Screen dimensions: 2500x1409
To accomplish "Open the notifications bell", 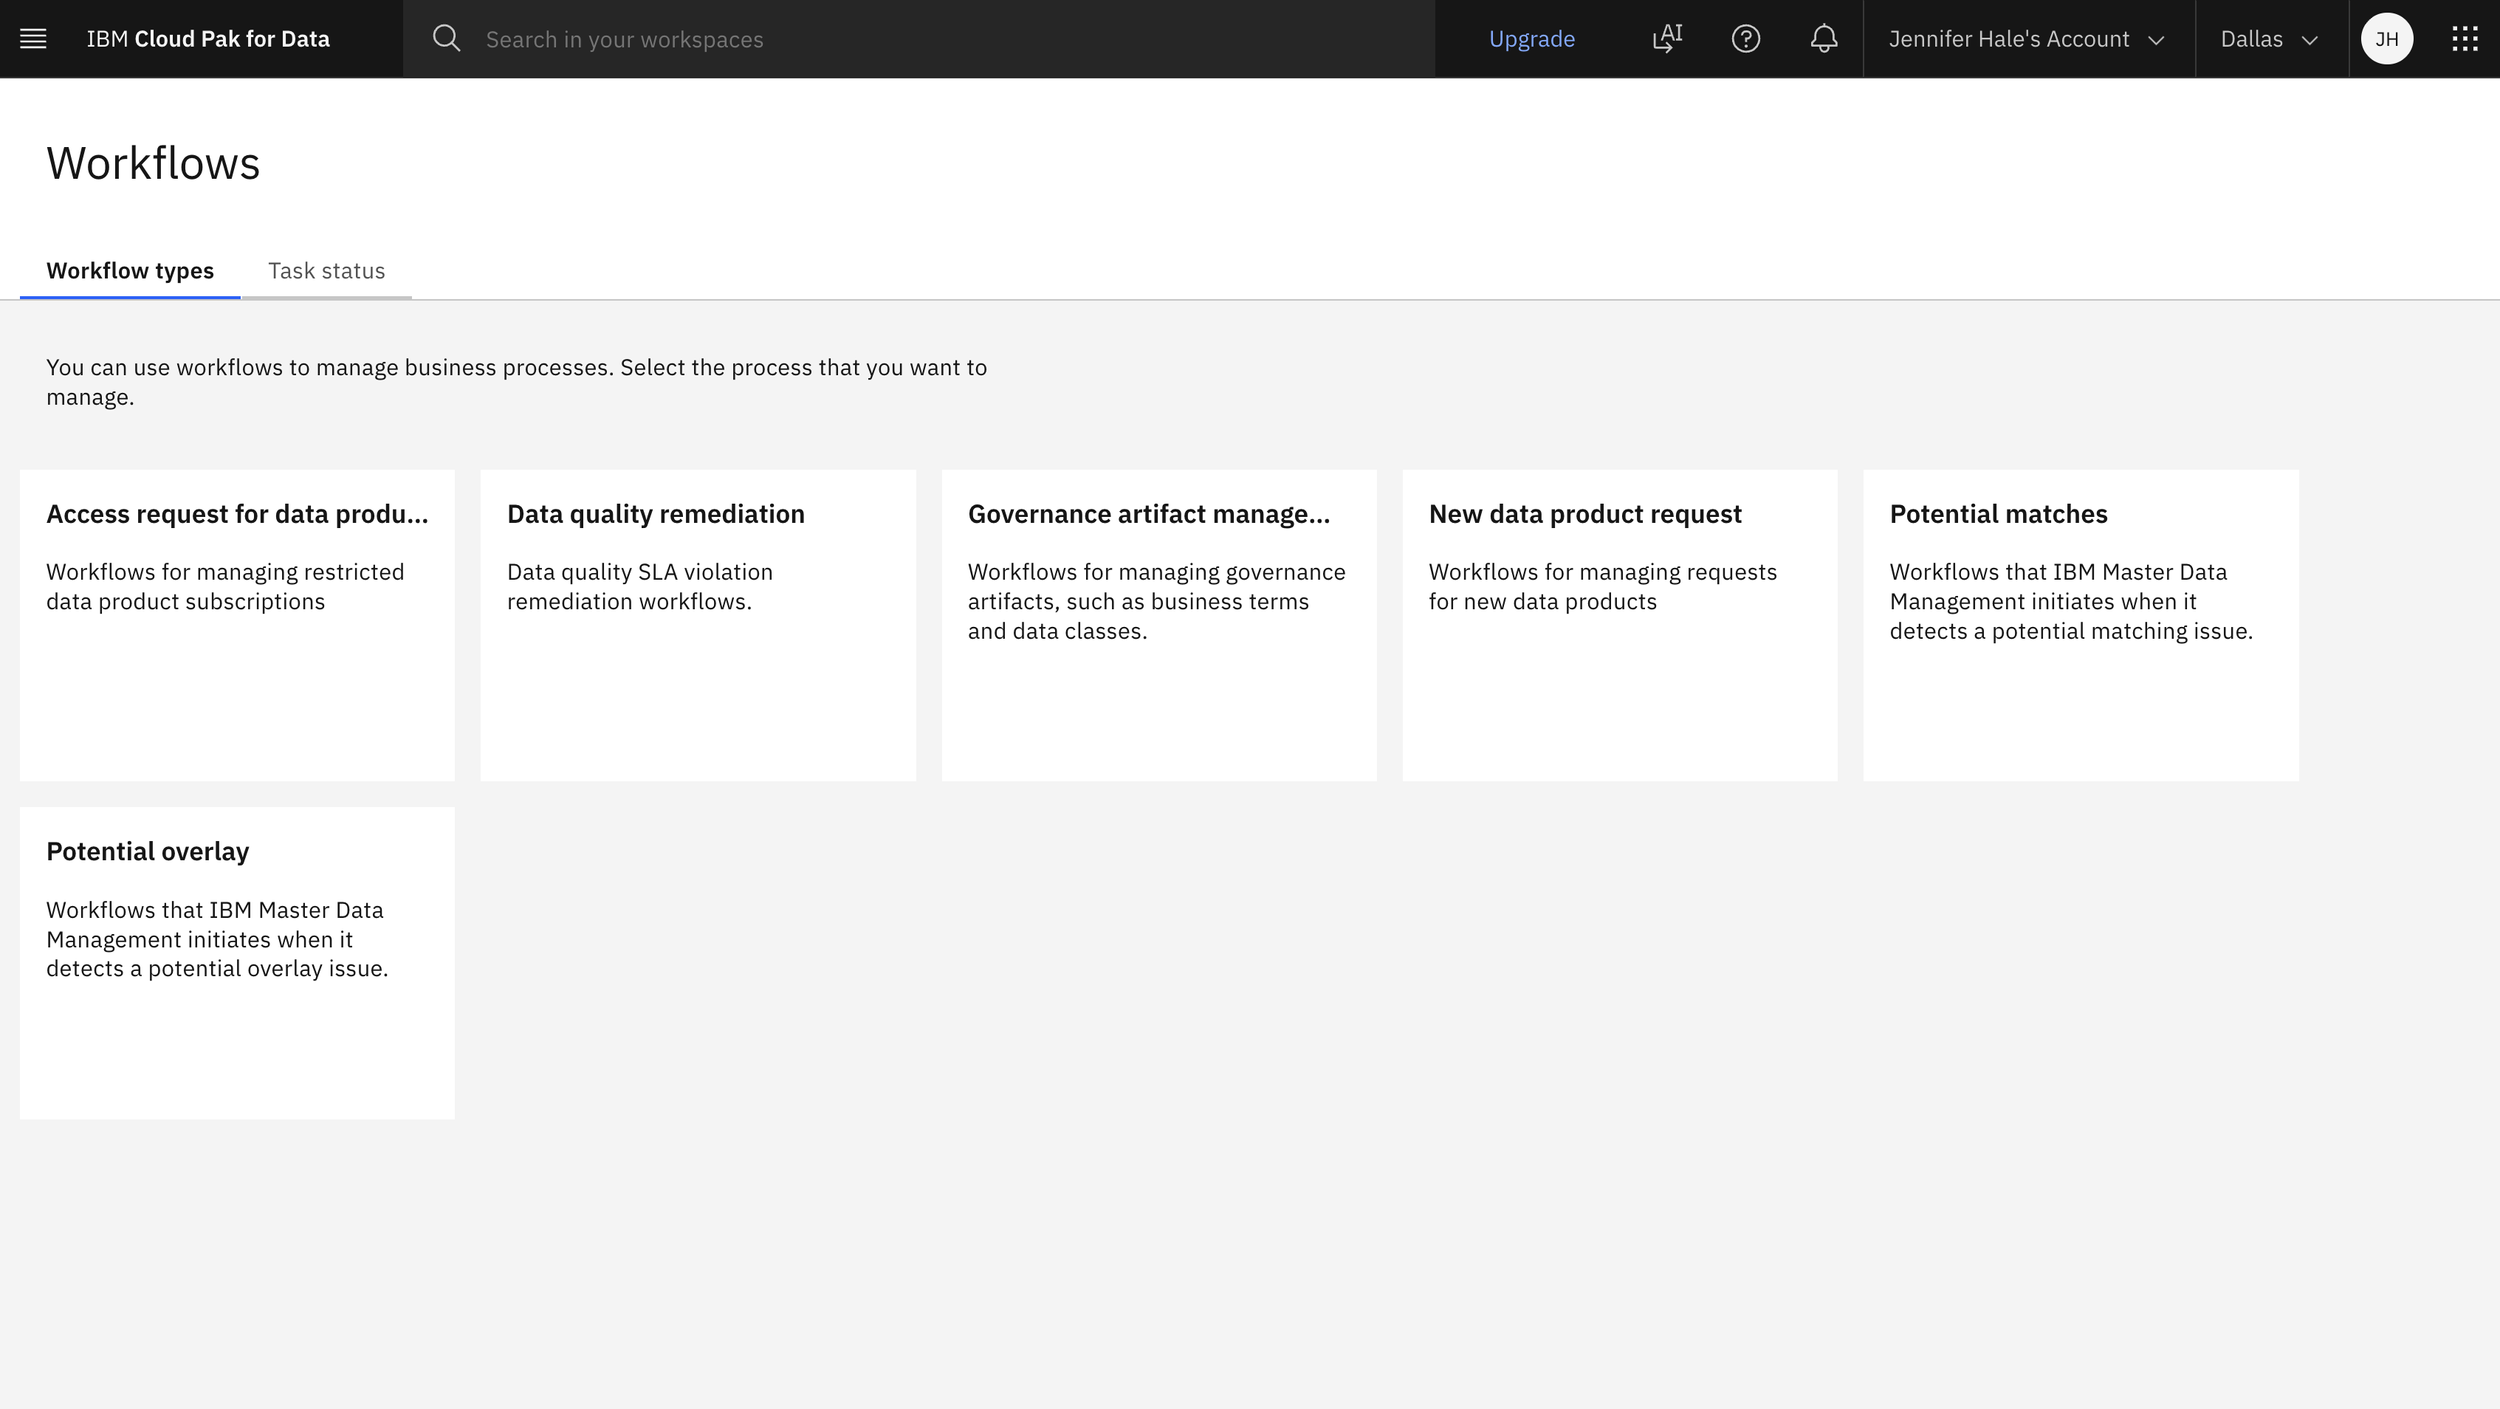I will [x=1823, y=39].
